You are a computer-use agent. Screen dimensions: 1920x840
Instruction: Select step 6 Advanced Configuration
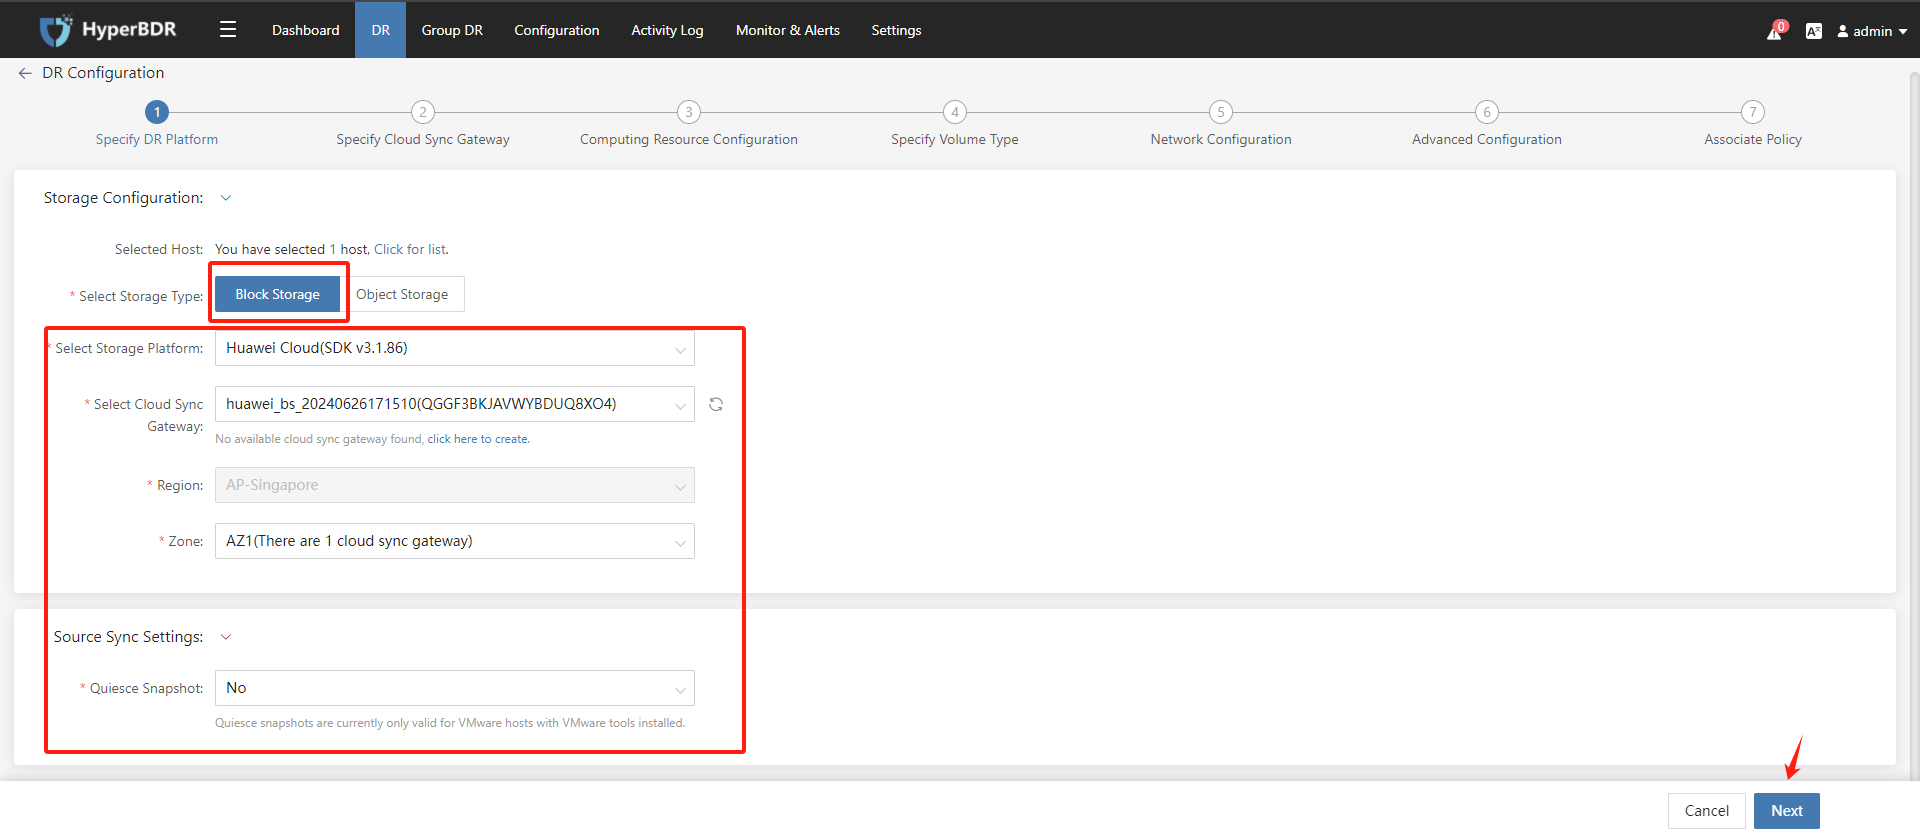(x=1487, y=124)
